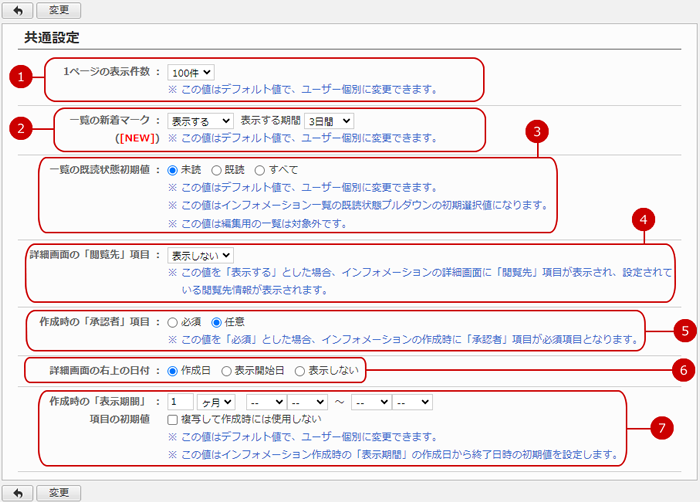The image size is (700, 502).
Task: Click the 表示期間 number input field containing 1
Action: (x=180, y=402)
